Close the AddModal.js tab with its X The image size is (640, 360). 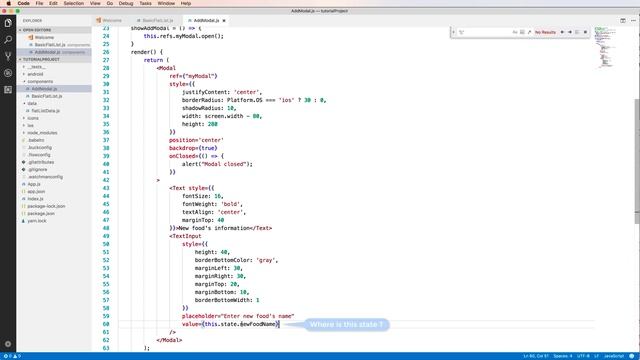click(x=224, y=20)
